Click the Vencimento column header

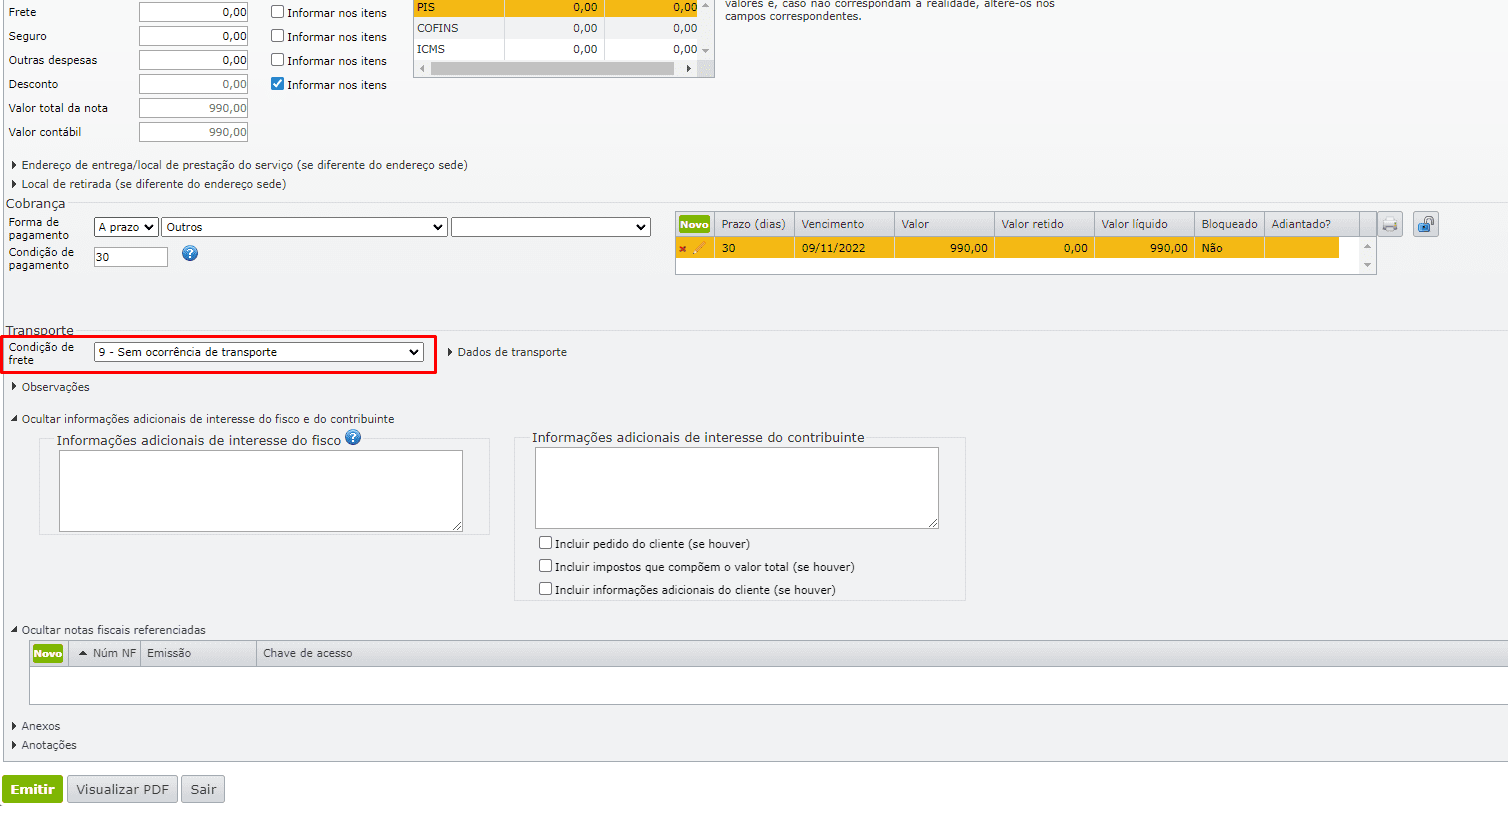click(845, 224)
